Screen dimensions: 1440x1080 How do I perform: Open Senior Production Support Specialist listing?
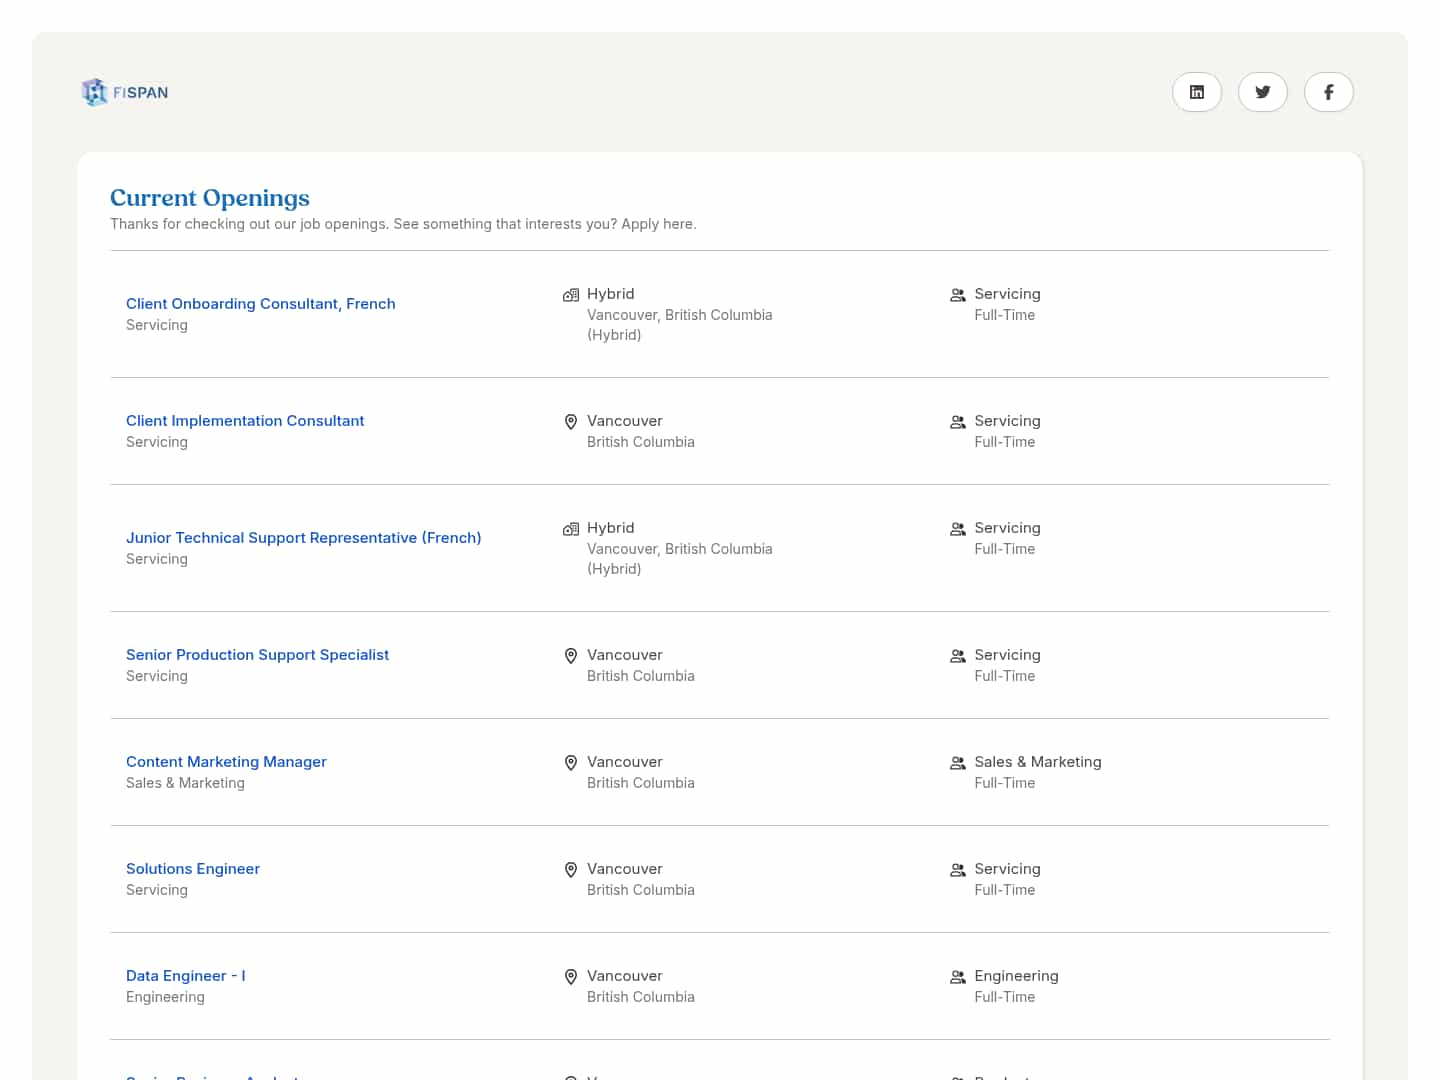coord(257,655)
